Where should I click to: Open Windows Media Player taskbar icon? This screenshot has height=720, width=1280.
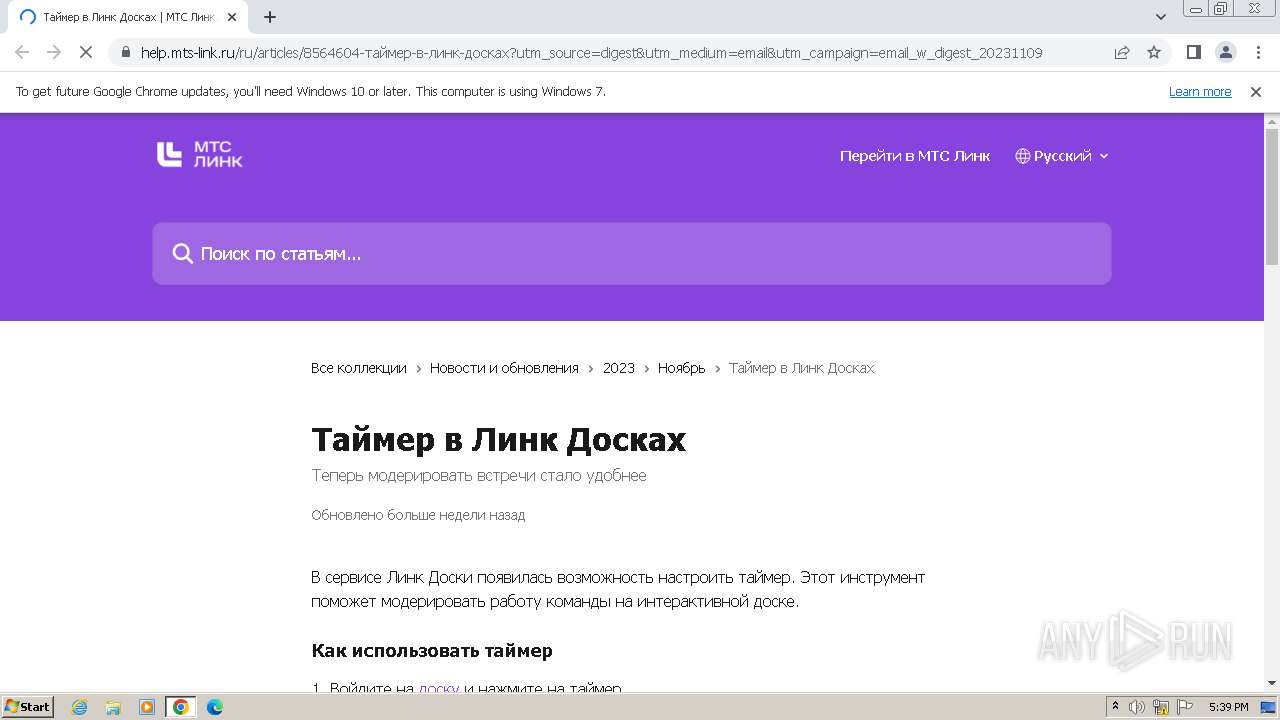click(x=147, y=707)
